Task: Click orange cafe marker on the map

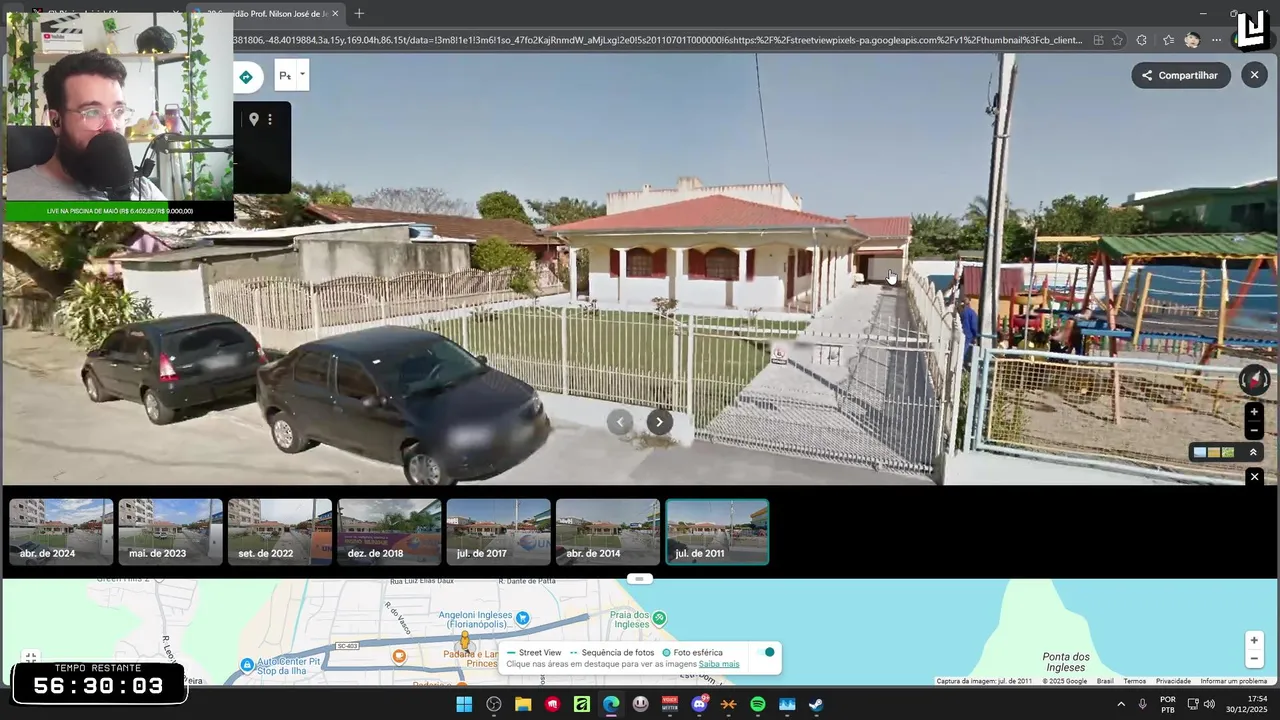Action: (399, 657)
